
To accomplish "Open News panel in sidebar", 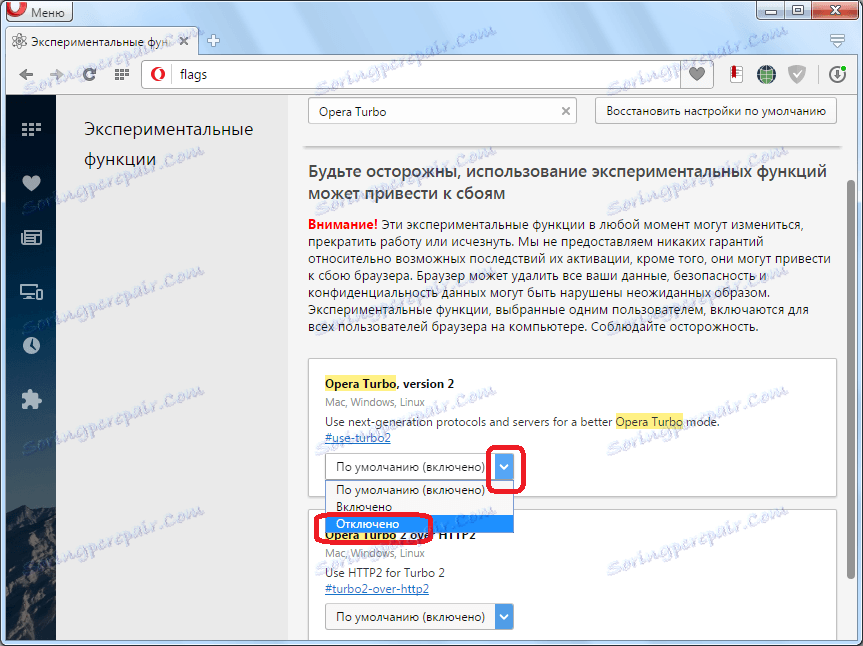I will pos(31,237).
